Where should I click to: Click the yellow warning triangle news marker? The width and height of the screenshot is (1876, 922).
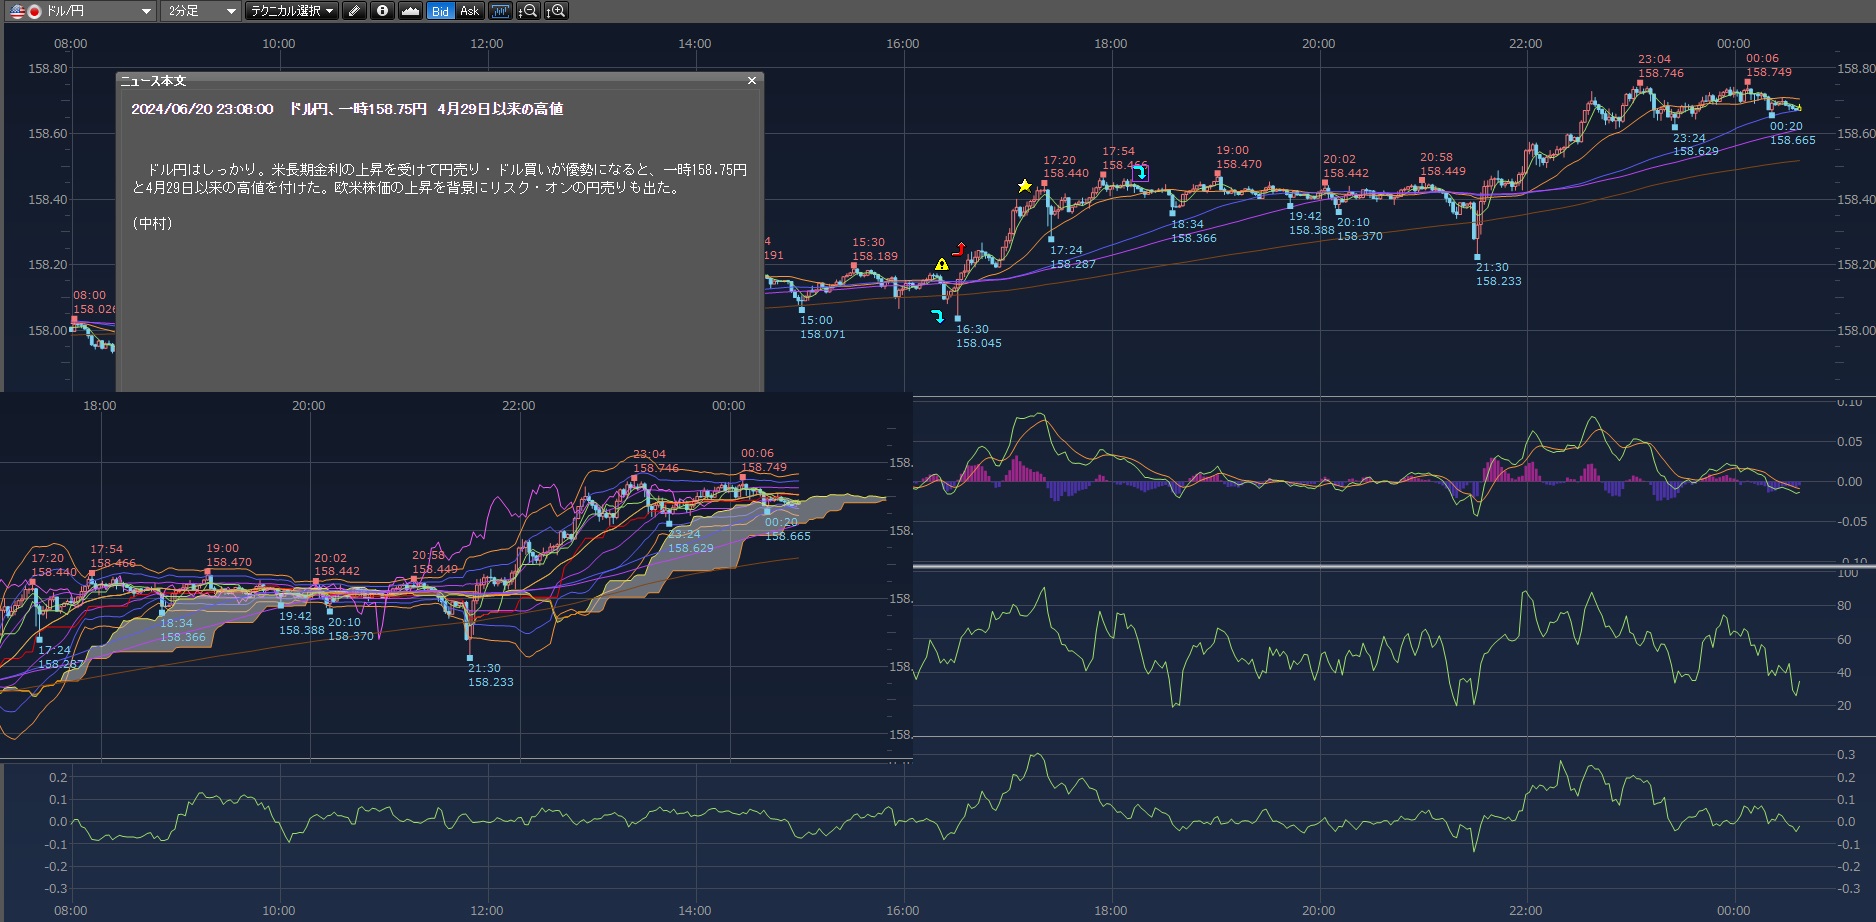[941, 265]
